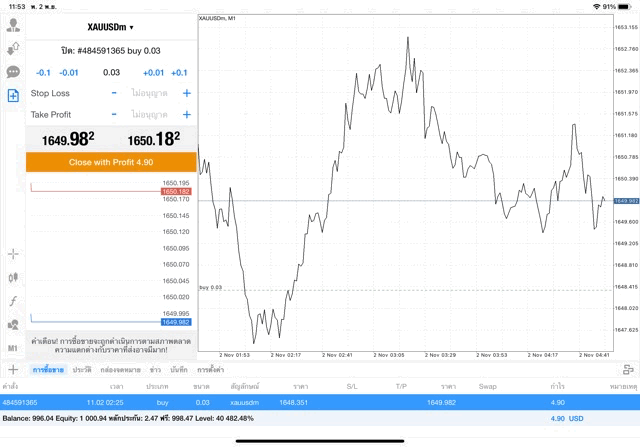This screenshot has height=447, width=640.
Task: Click the Stop Loss value field
Action: 150,93
